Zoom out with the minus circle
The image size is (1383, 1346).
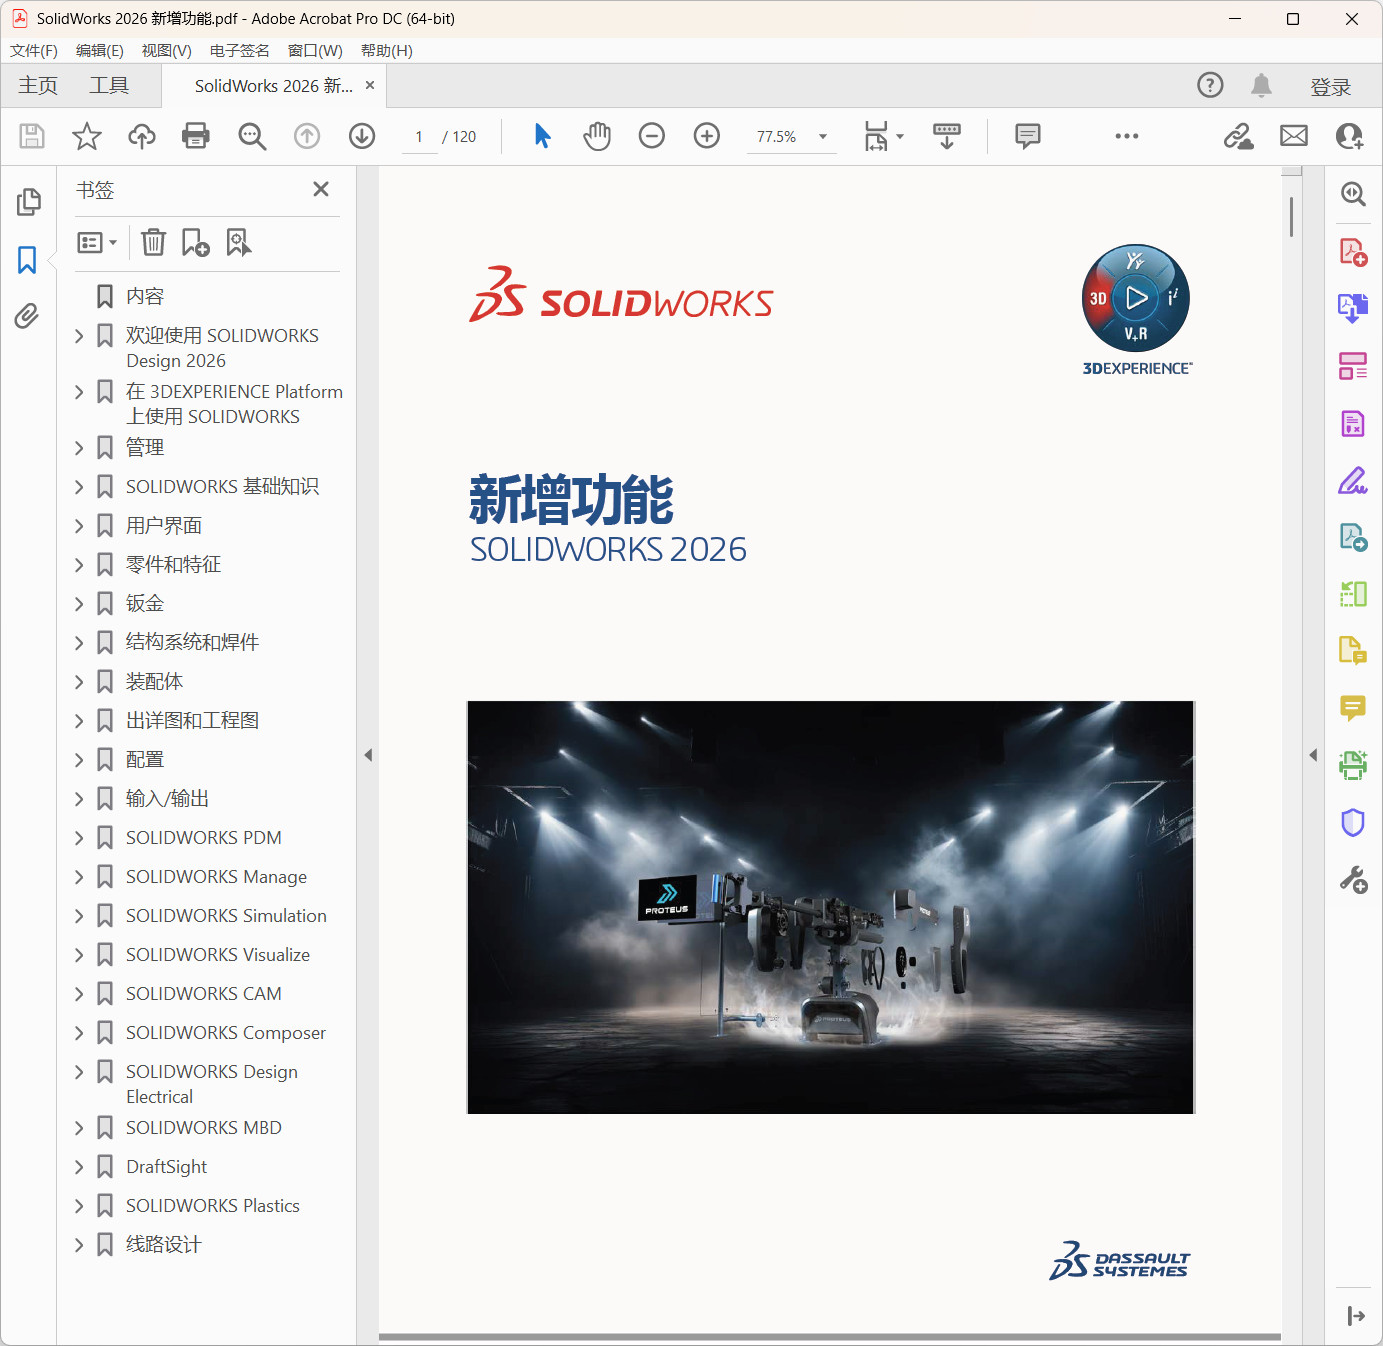point(652,136)
